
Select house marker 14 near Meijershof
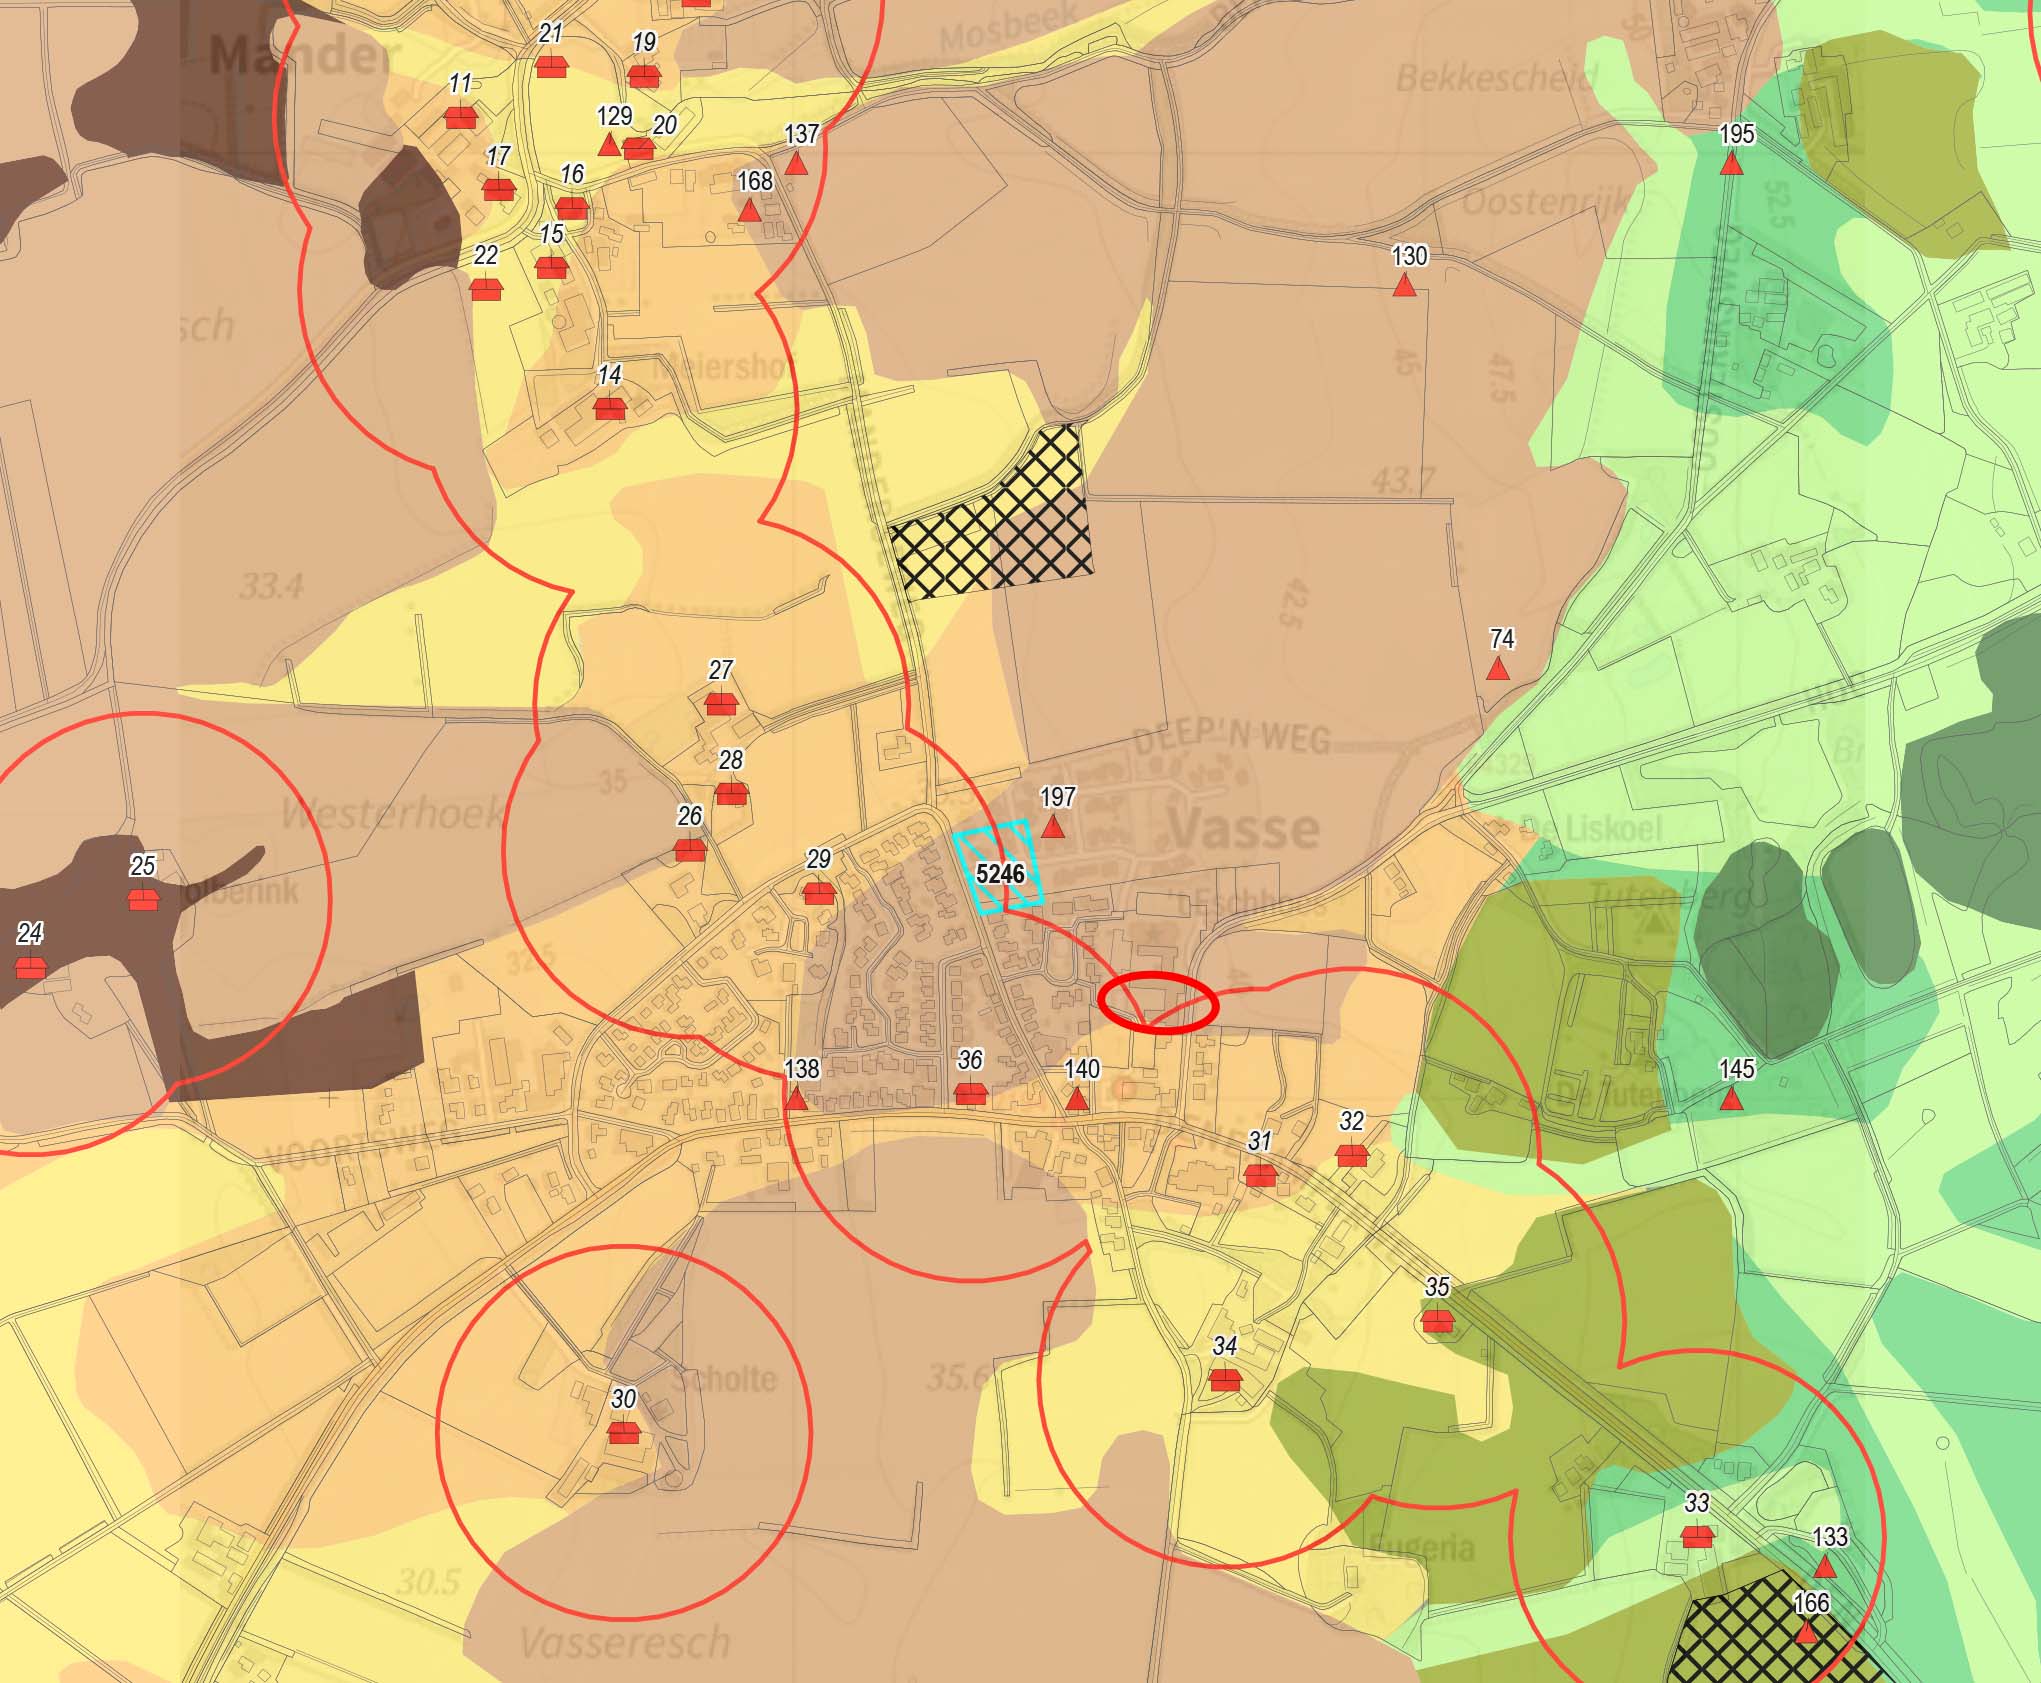(609, 408)
